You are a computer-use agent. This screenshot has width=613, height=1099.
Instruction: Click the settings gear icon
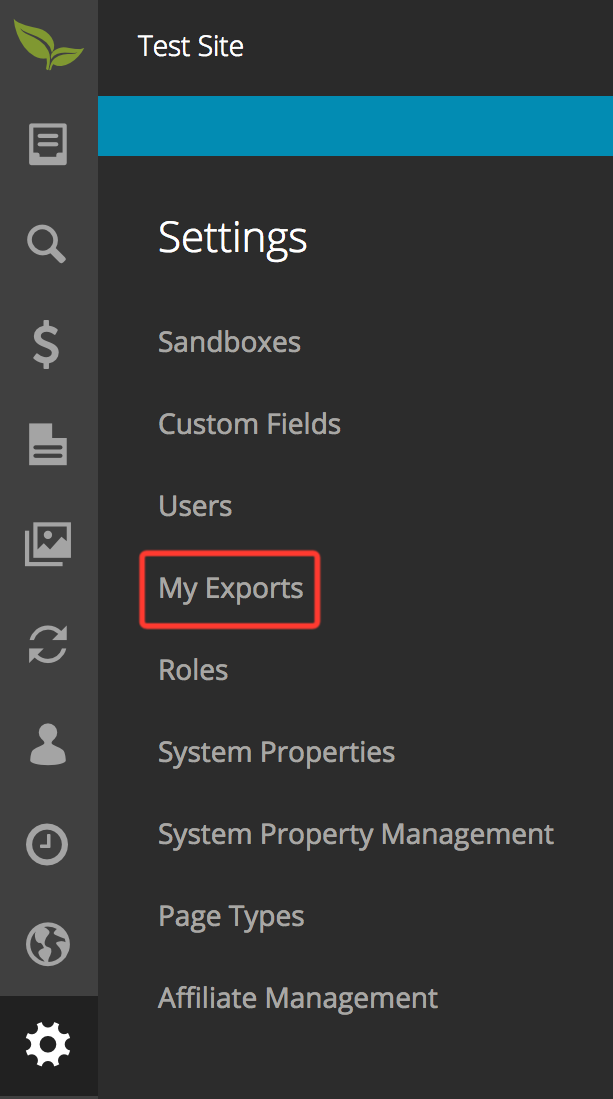(x=48, y=1045)
